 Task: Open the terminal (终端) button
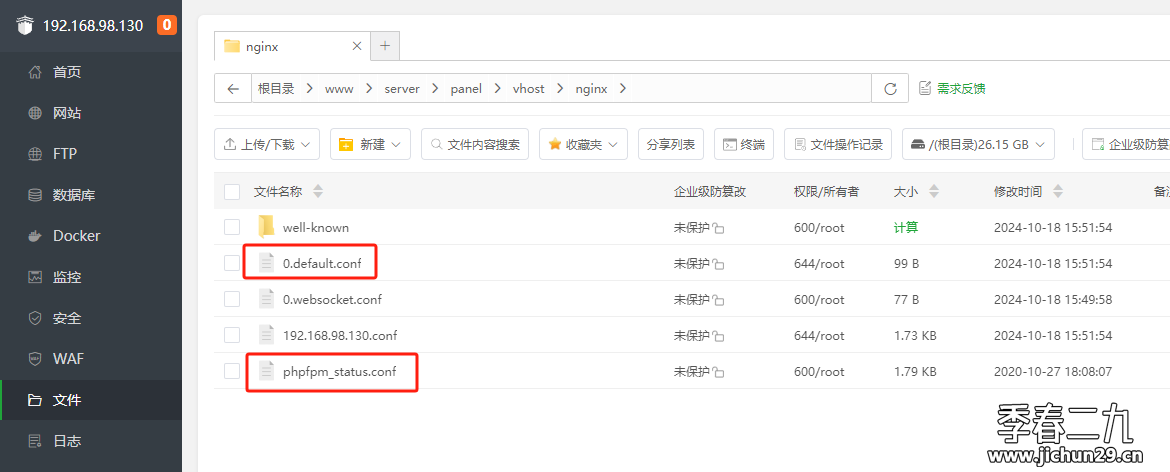point(743,144)
